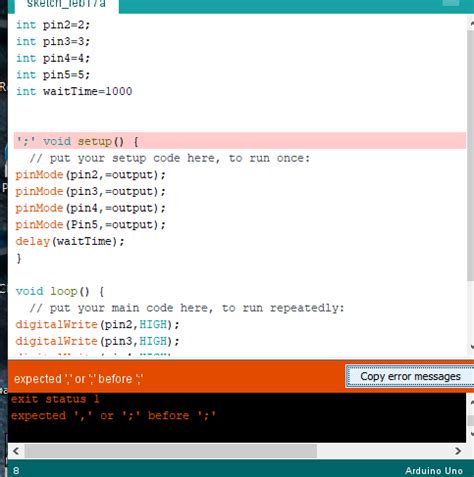
Task: Click the editor scrollbar up arrow
Action: click(x=471, y=23)
